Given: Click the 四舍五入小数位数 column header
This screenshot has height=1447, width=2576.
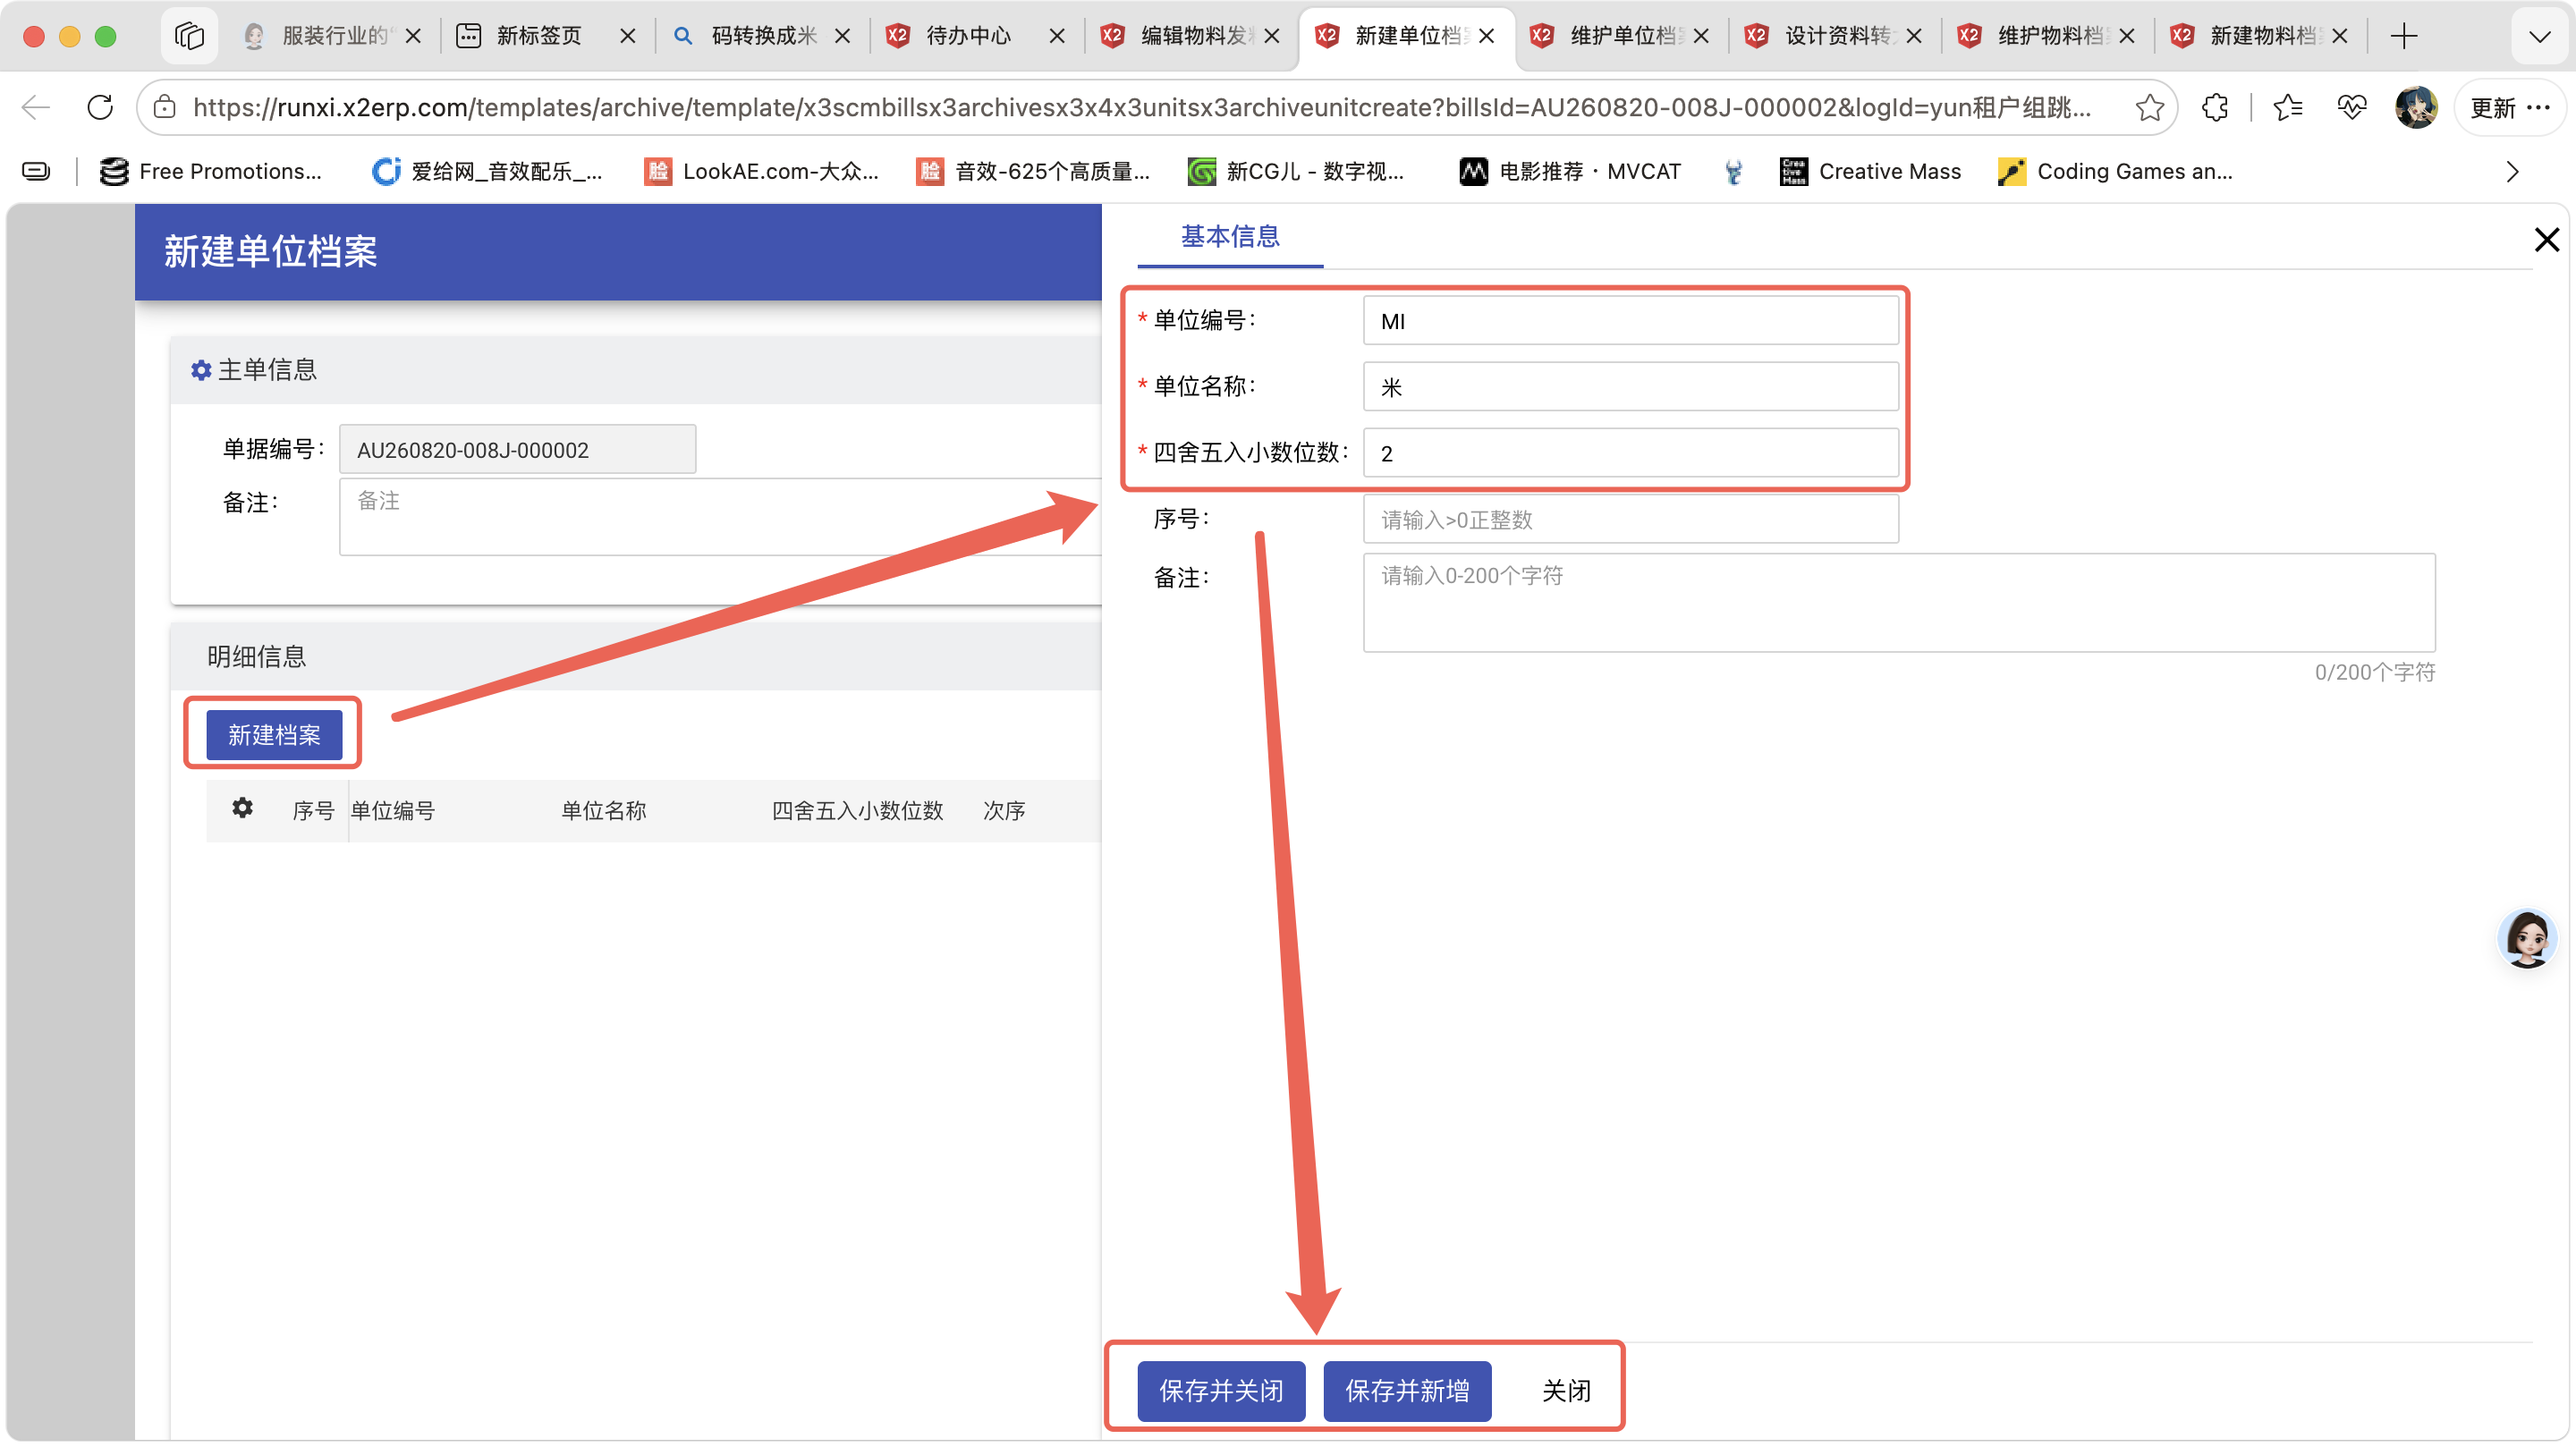Looking at the screenshot, I should click(x=857, y=810).
